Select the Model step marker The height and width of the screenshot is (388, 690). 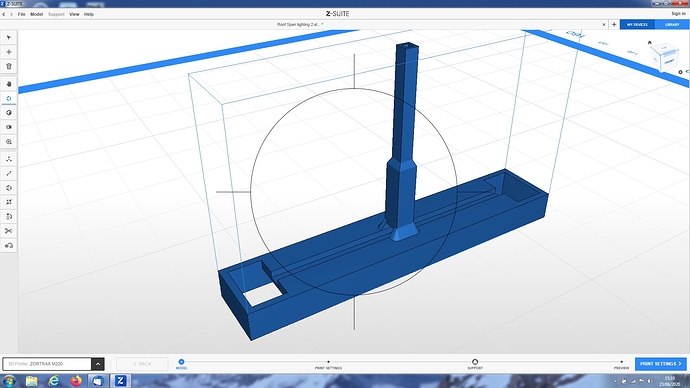181,362
